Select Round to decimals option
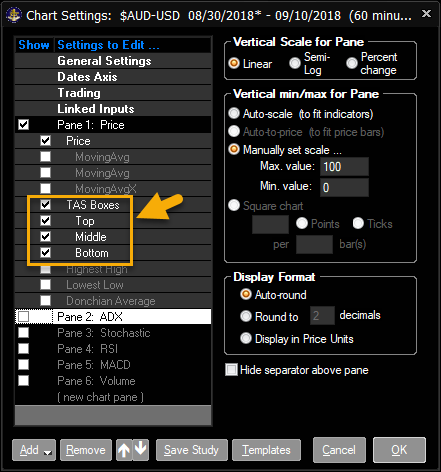This screenshot has width=441, height=472. (246, 316)
